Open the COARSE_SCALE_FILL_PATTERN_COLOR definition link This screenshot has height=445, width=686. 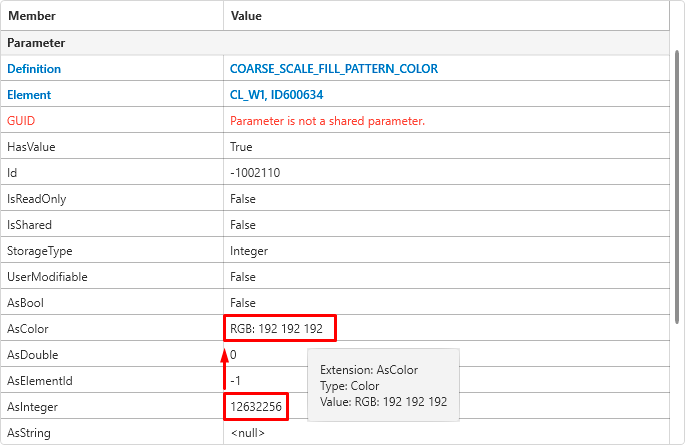click(333, 69)
